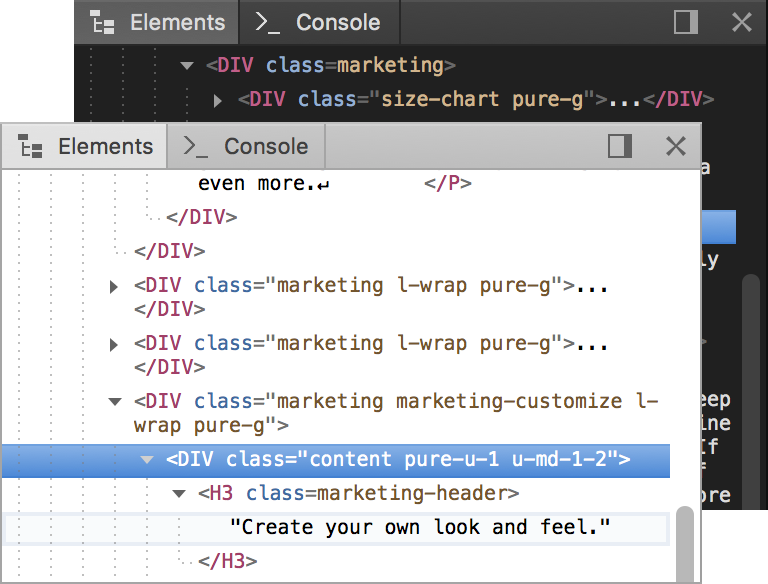Click Console prompt icon in dark DevTools
This screenshot has width=768, height=584.
pos(267,23)
